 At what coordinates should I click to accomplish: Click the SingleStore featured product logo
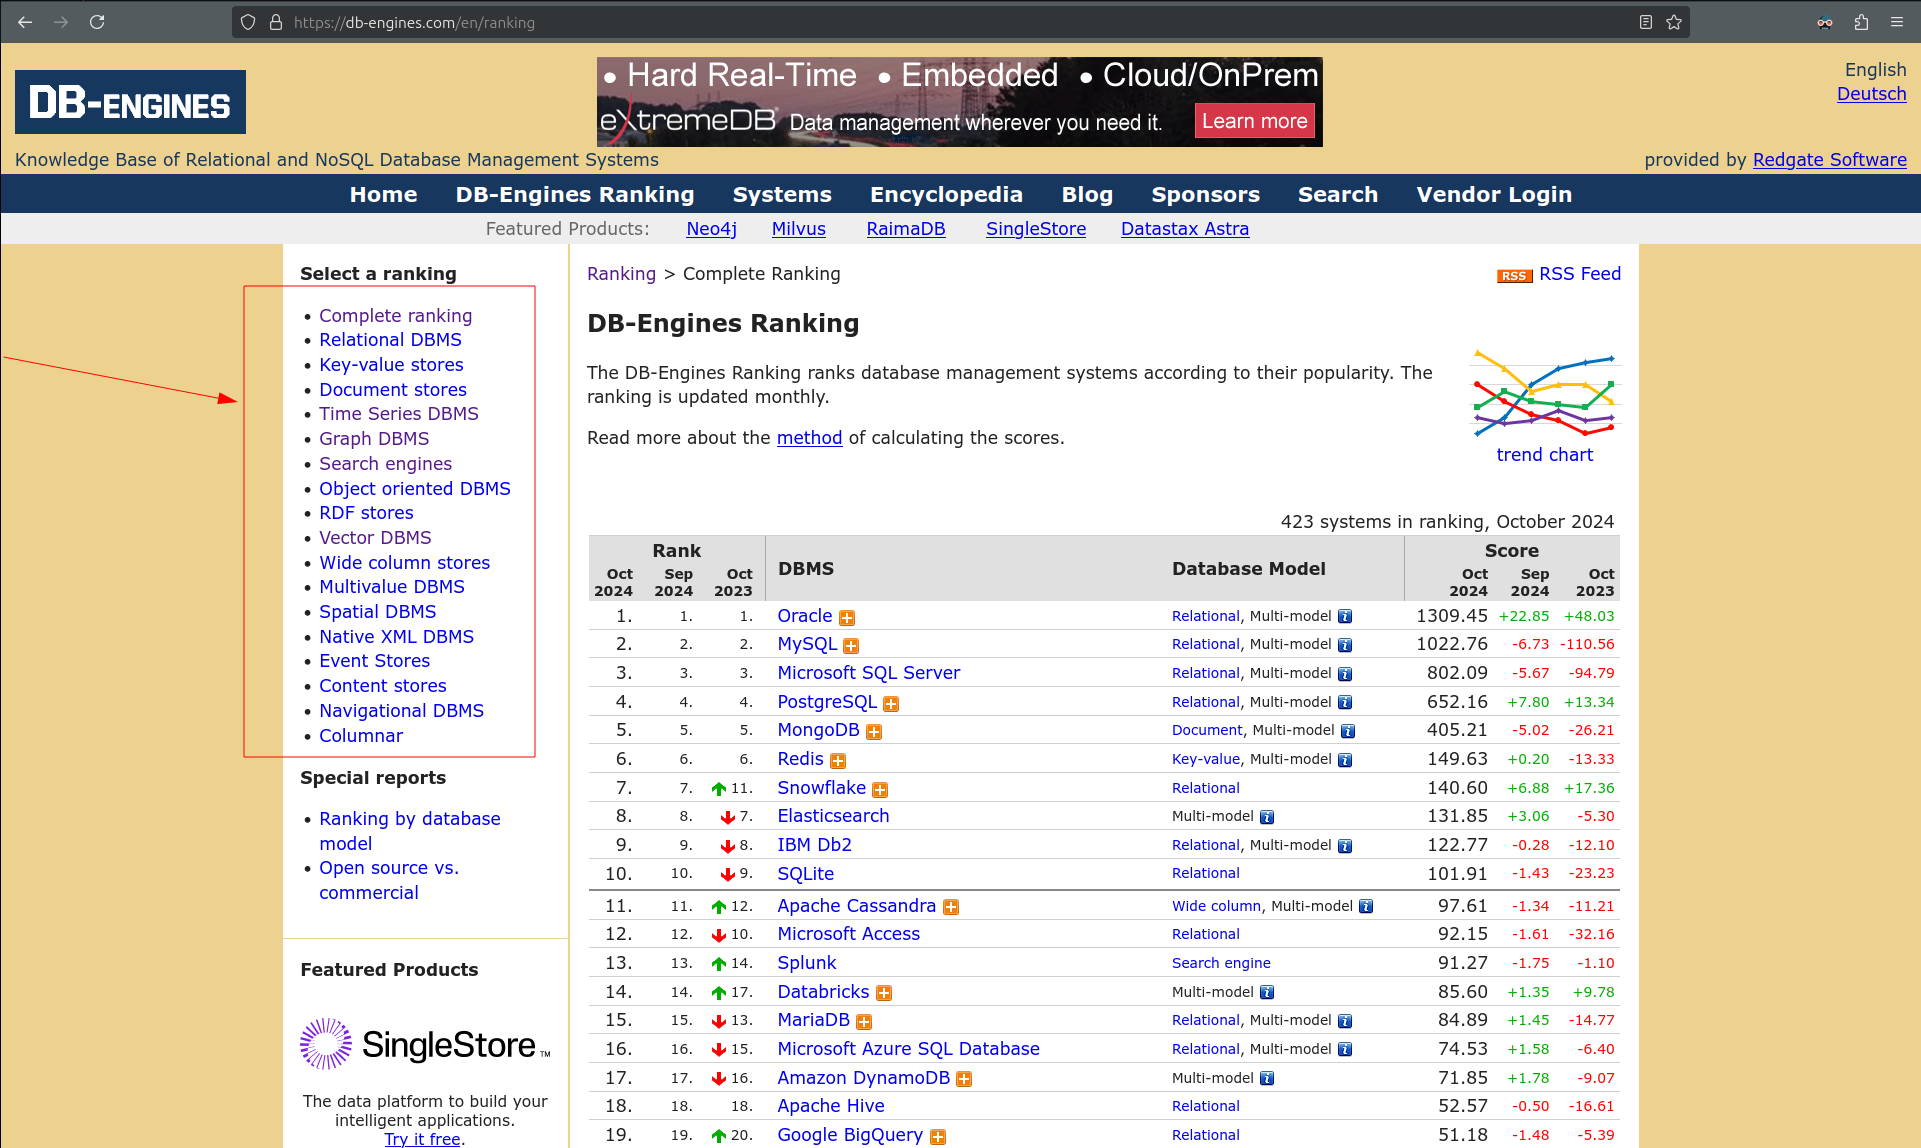pyautogui.click(x=425, y=1045)
